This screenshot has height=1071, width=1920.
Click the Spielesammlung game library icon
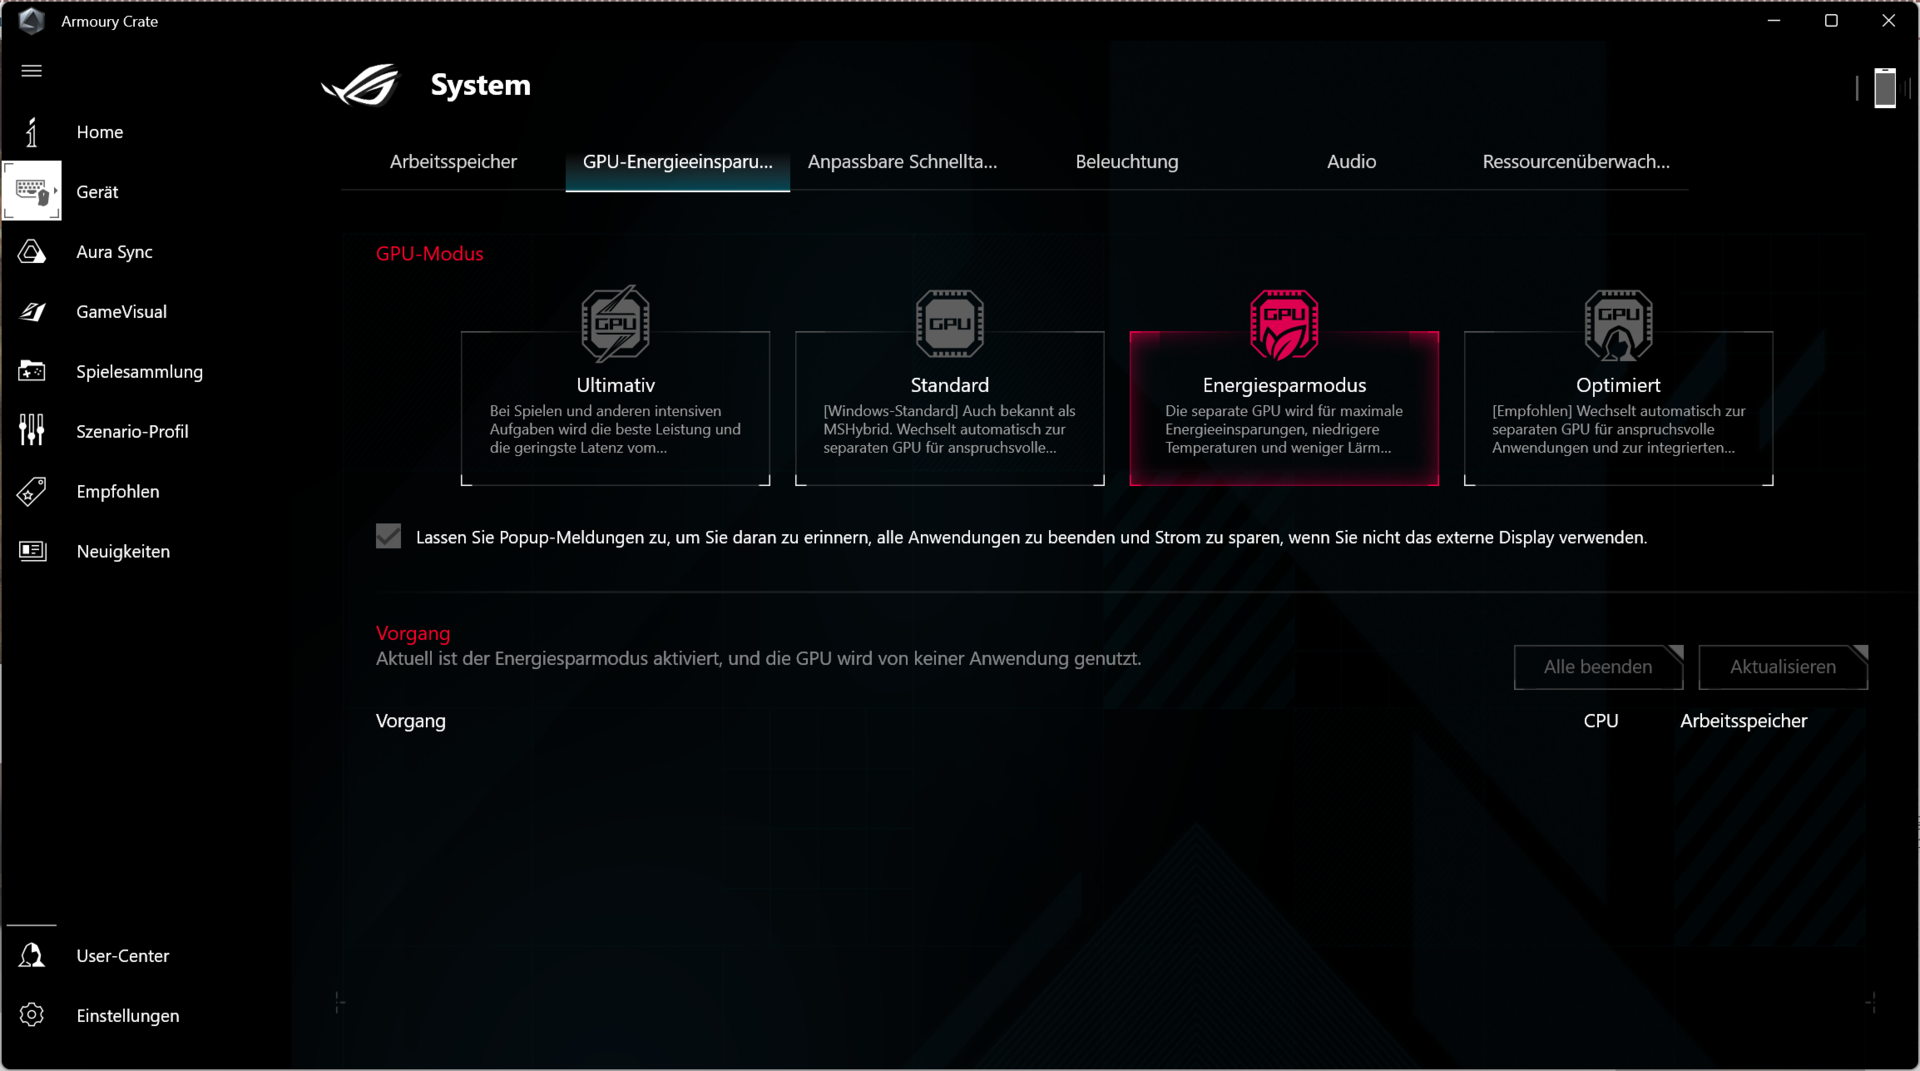point(32,371)
